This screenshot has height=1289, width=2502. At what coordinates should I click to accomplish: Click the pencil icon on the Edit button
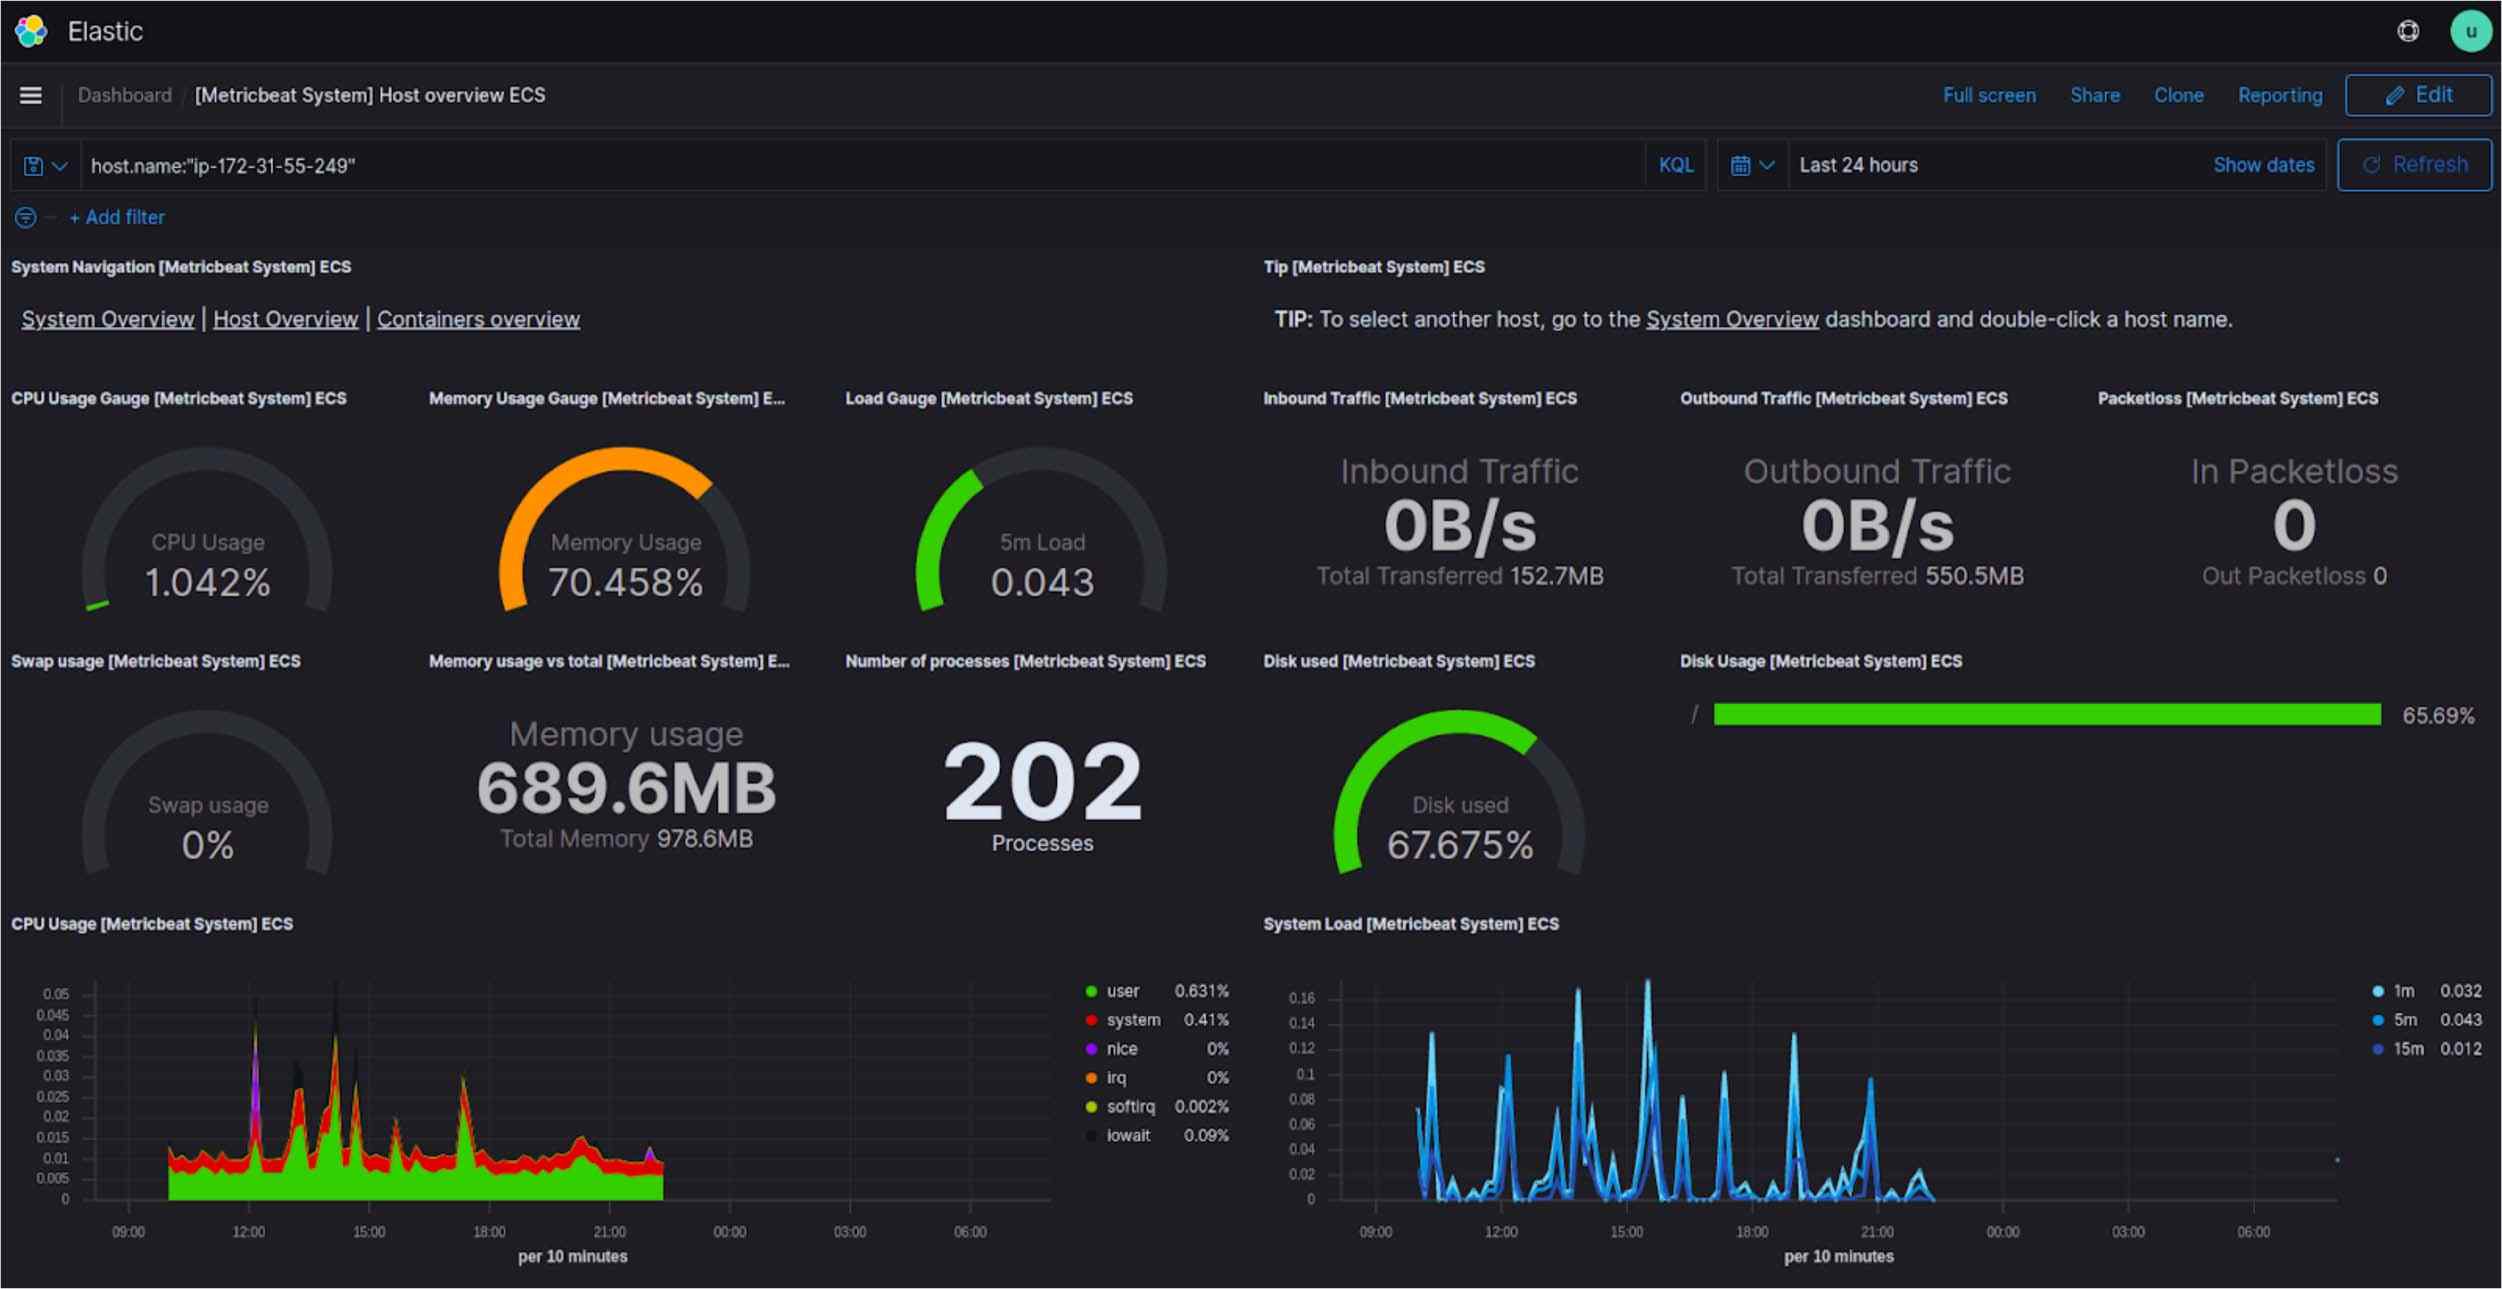point(2394,95)
